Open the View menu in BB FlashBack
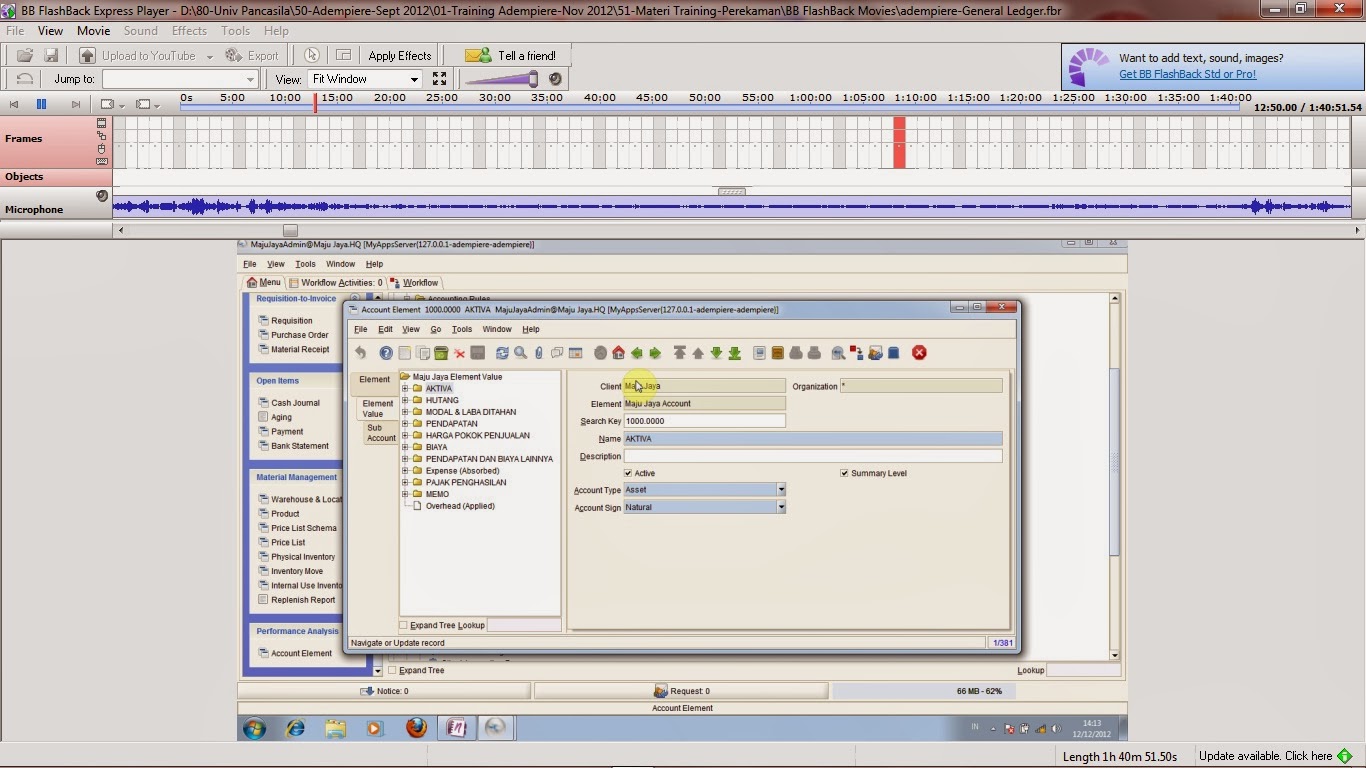The height and width of the screenshot is (768, 1366). (x=50, y=31)
